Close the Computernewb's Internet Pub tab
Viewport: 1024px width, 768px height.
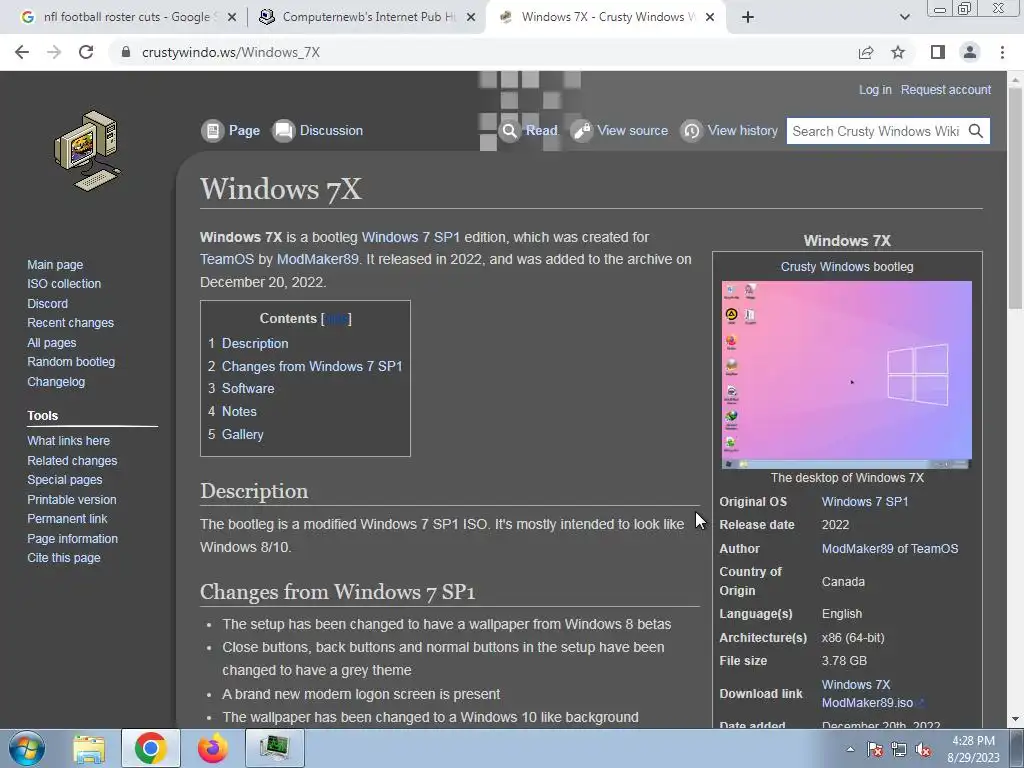[x=471, y=17]
